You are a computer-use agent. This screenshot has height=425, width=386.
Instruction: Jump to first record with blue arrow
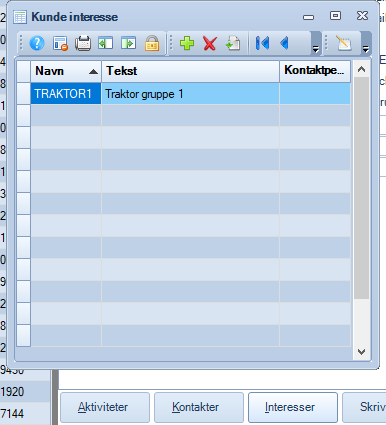coord(262,43)
